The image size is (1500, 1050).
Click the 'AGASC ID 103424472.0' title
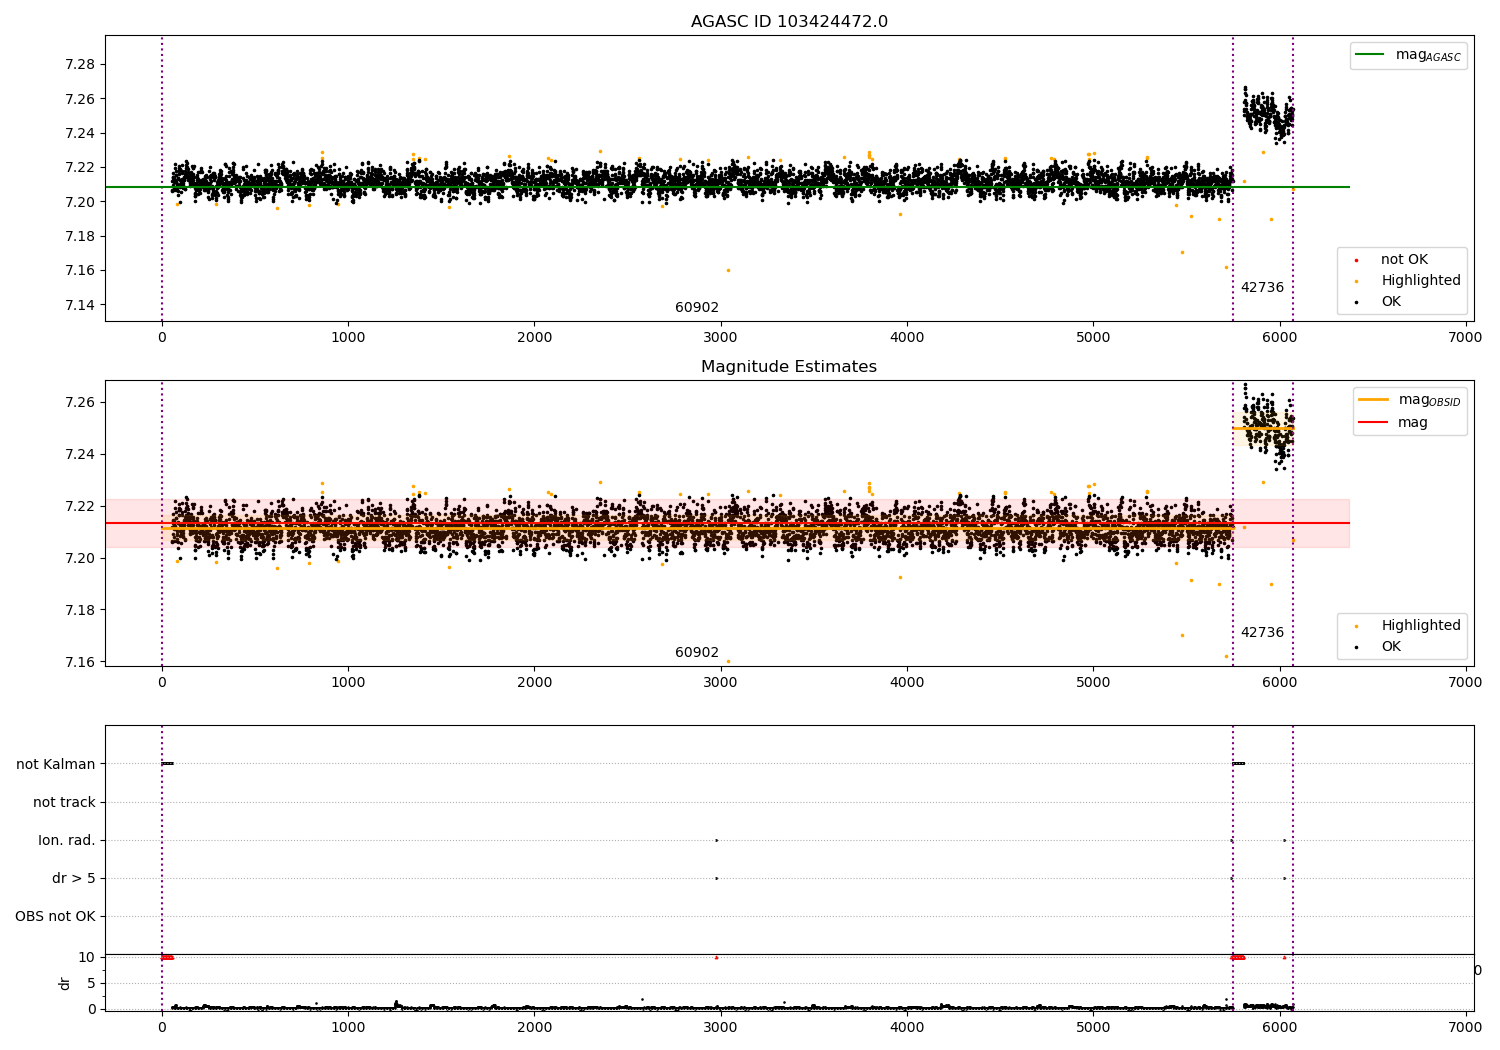[x=789, y=22]
